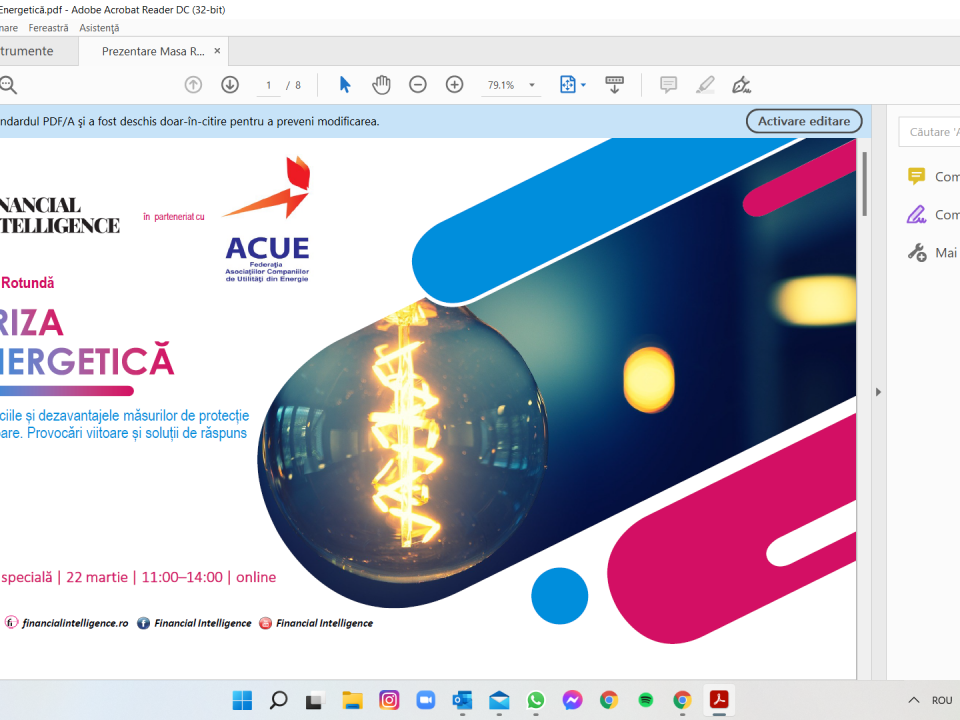Add a sticky note comment
960x720 pixels.
tap(668, 85)
